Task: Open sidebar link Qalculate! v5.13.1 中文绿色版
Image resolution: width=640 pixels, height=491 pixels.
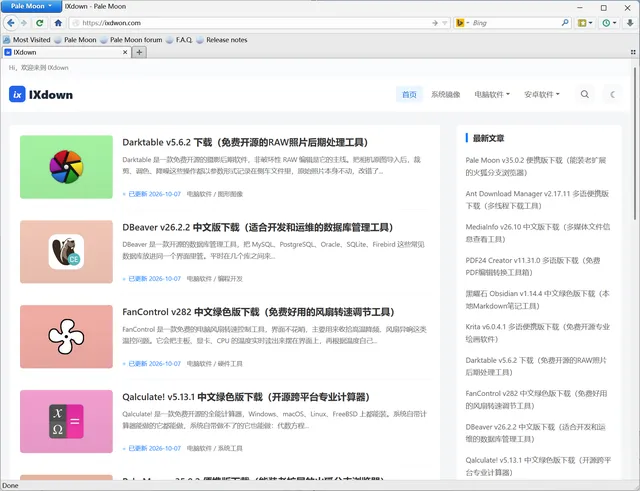Action: pos(538,466)
